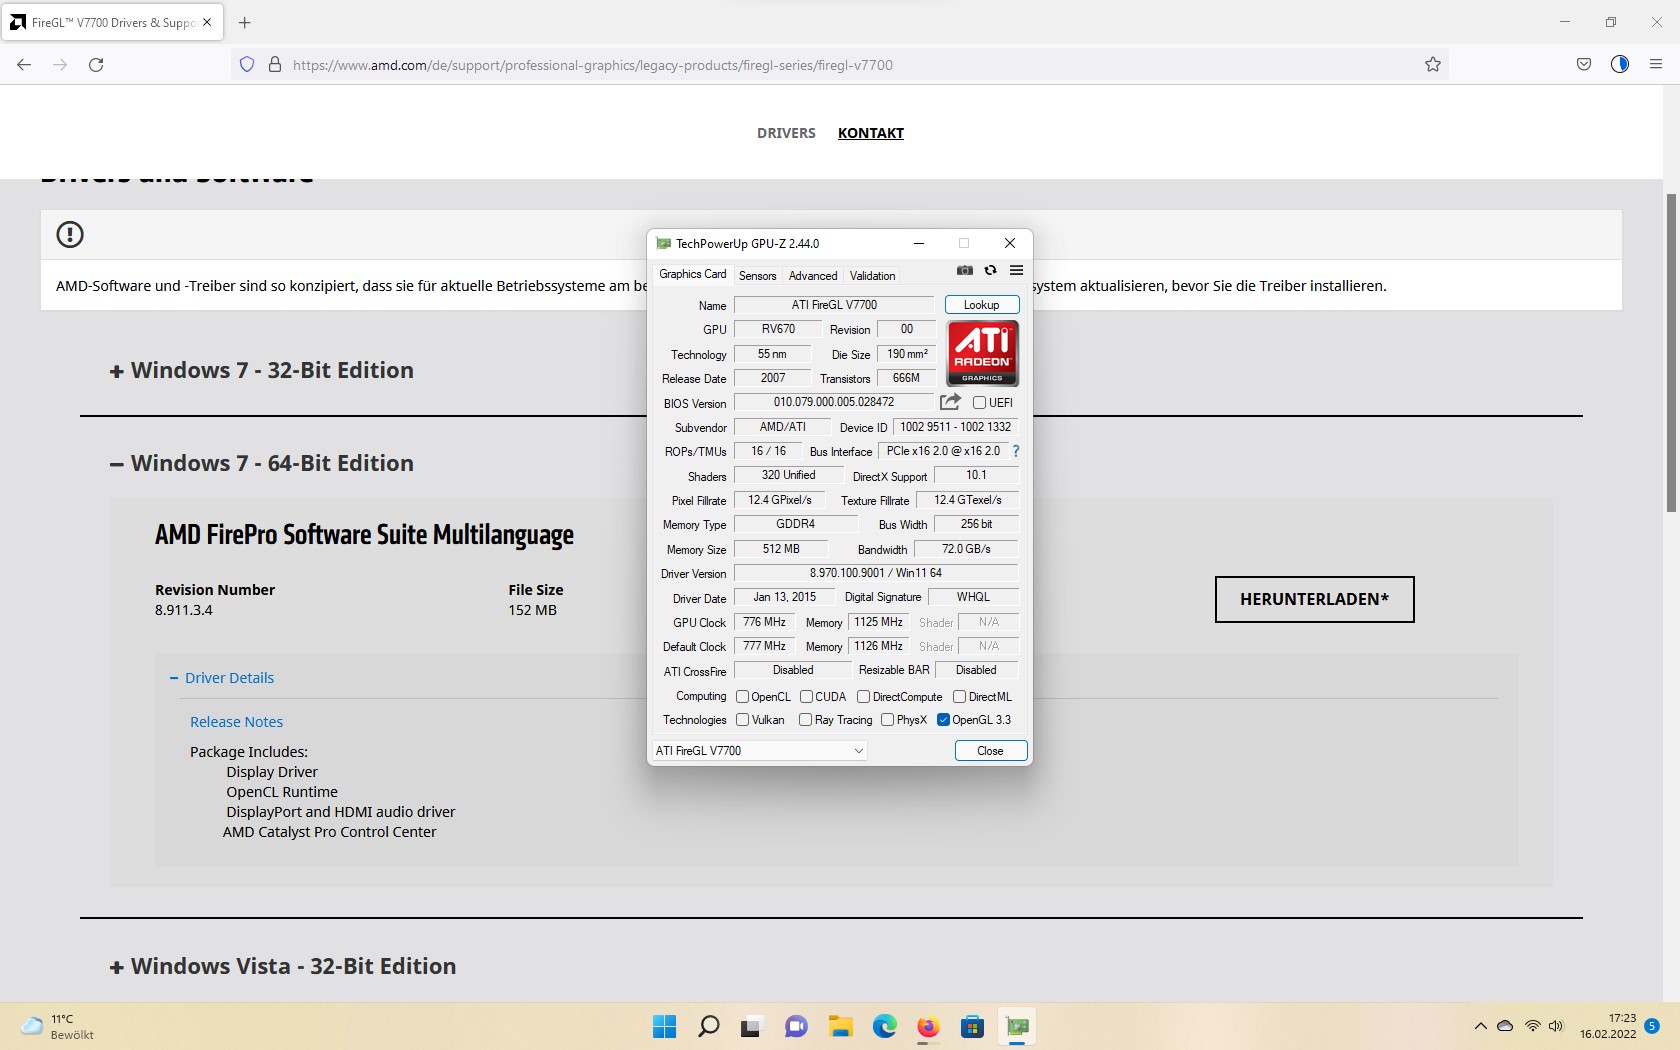Click the HERUNTERLADEN download button

[x=1315, y=599]
